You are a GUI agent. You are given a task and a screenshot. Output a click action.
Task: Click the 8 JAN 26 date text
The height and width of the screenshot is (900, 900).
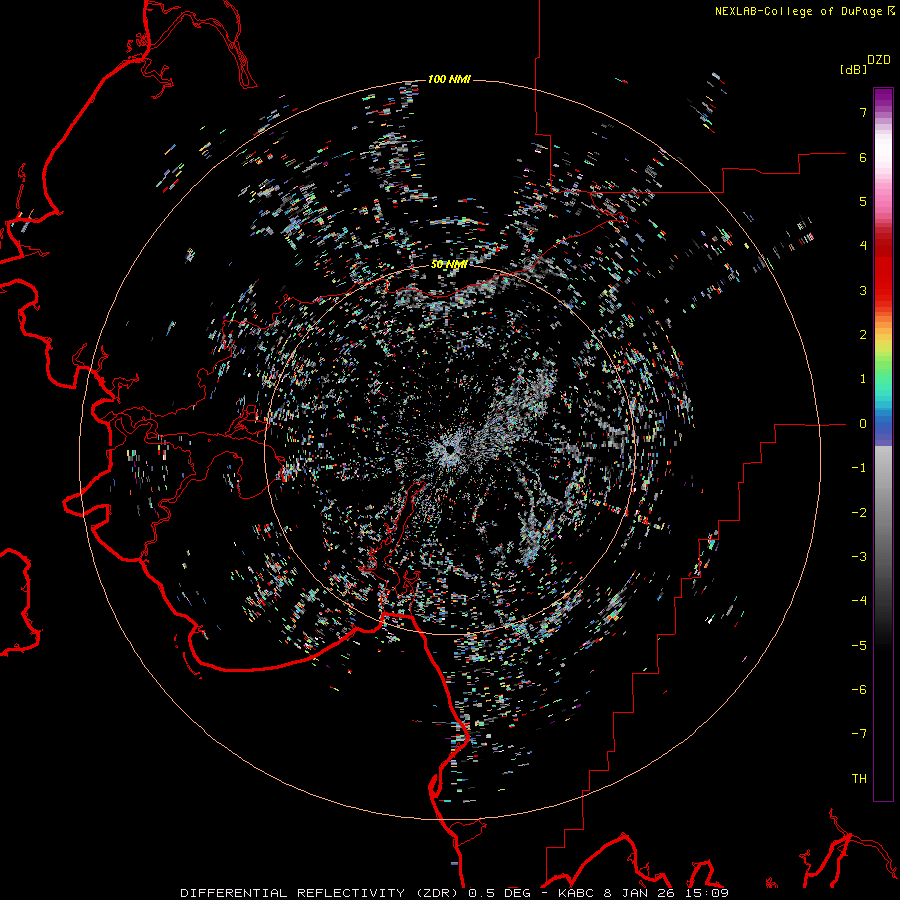(639, 893)
